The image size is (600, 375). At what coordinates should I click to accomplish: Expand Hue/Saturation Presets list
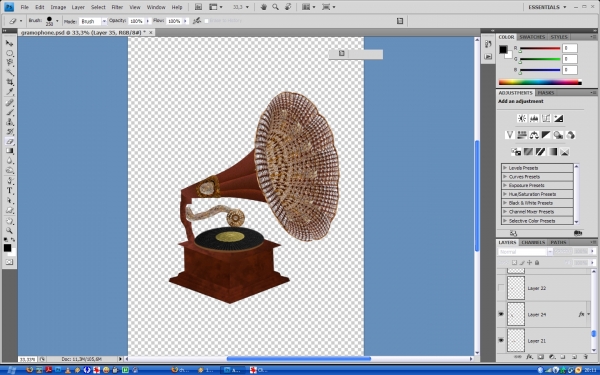(x=505, y=194)
